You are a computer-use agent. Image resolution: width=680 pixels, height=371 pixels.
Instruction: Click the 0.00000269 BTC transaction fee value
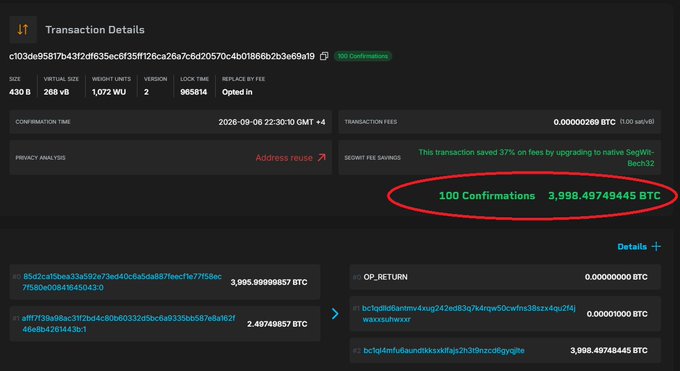[x=584, y=122]
